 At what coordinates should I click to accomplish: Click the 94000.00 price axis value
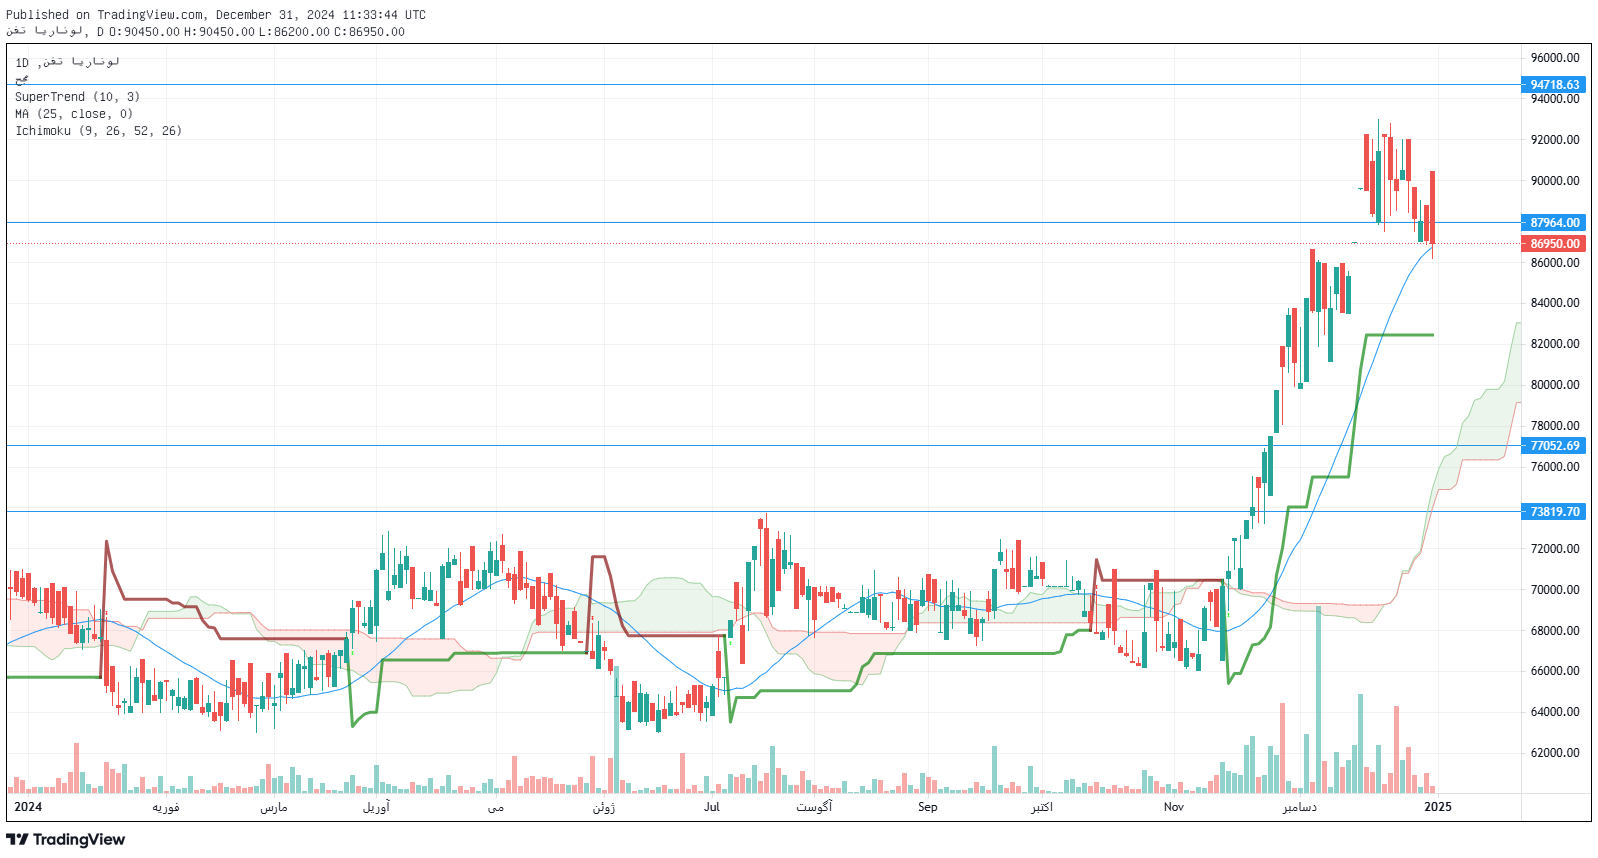click(1555, 99)
